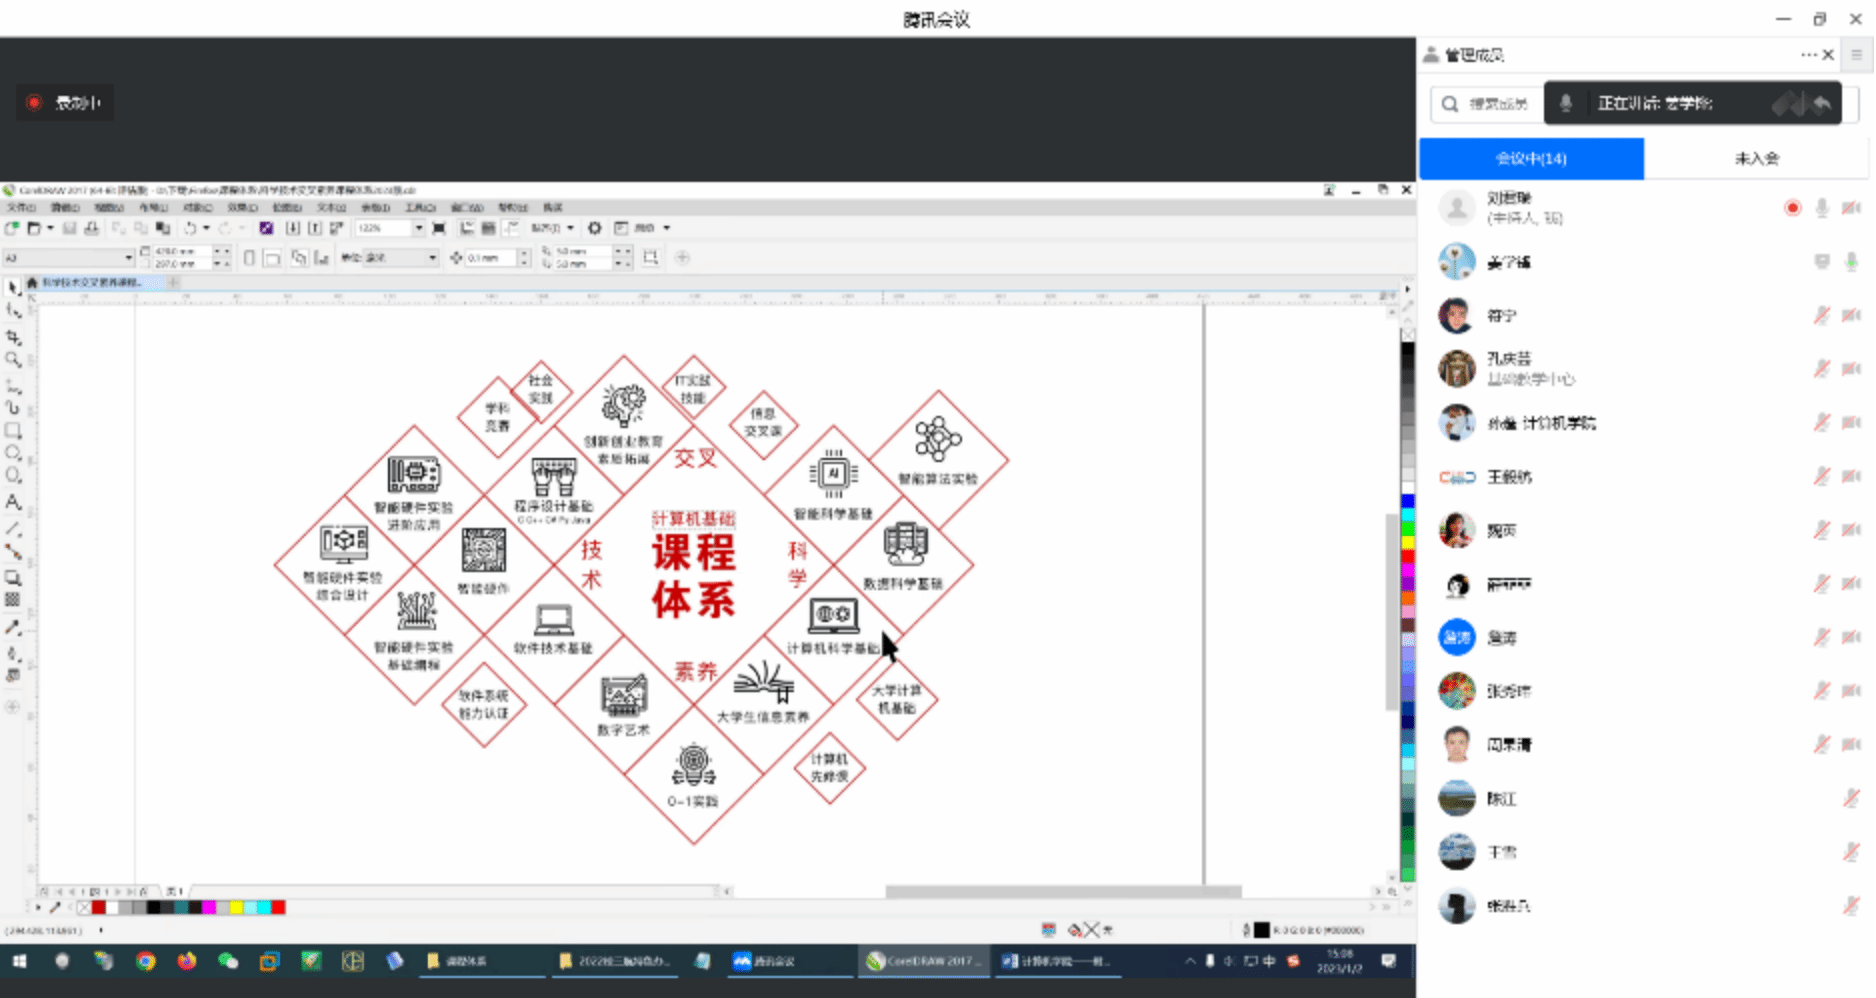
Task: Open the three-dots more options button
Action: 1808,55
